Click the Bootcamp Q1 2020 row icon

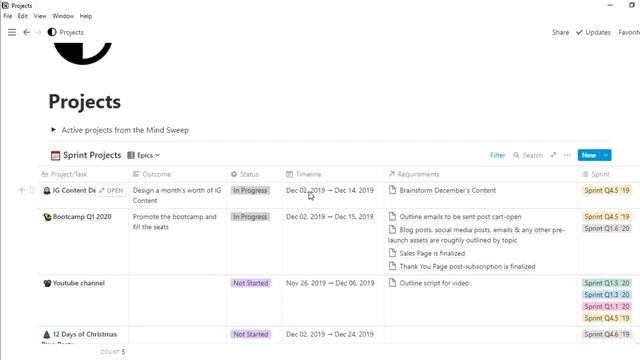point(47,217)
